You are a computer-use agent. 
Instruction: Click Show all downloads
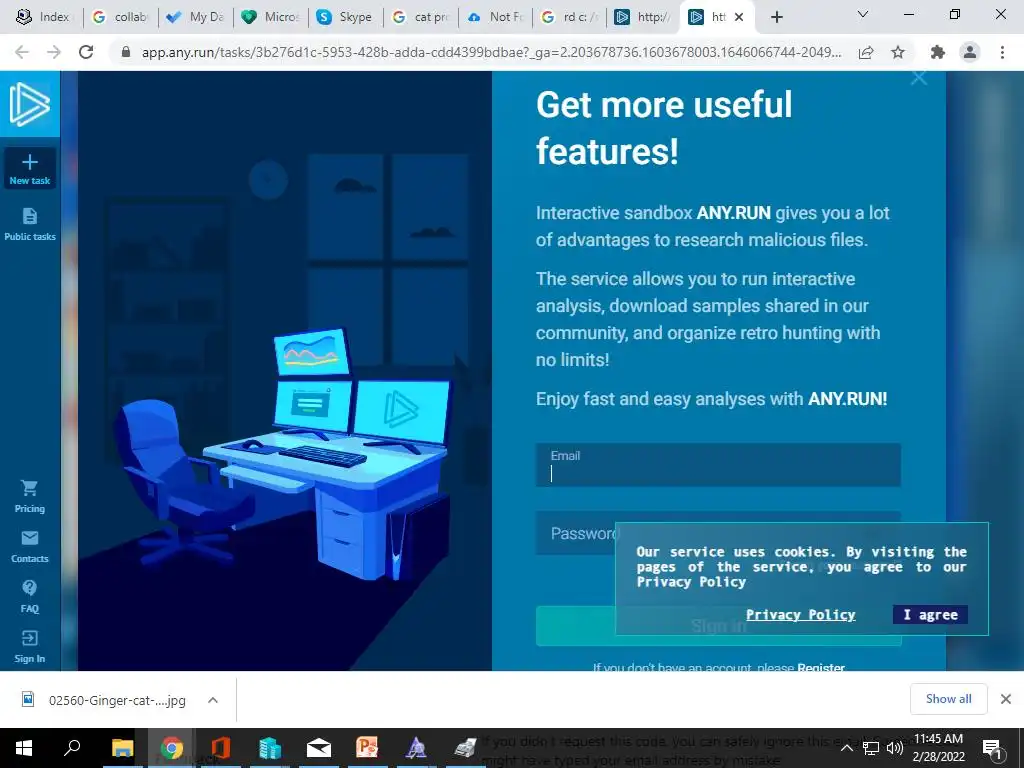tap(948, 699)
